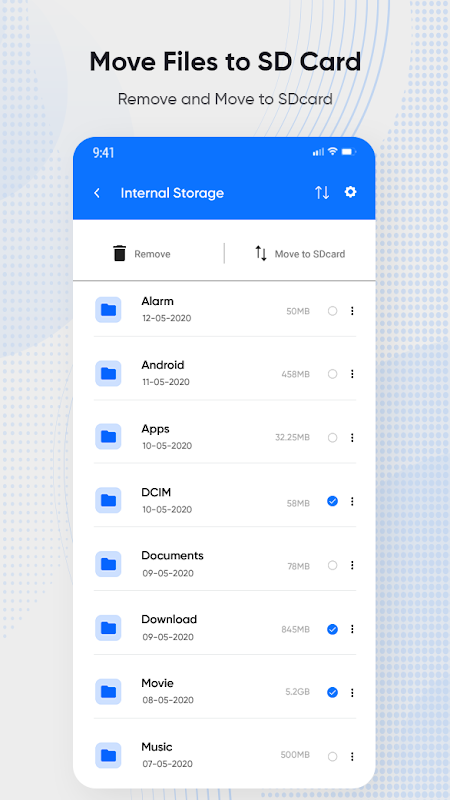This screenshot has width=450, height=800.
Task: Open the Alarm folder icon
Action: (108, 310)
